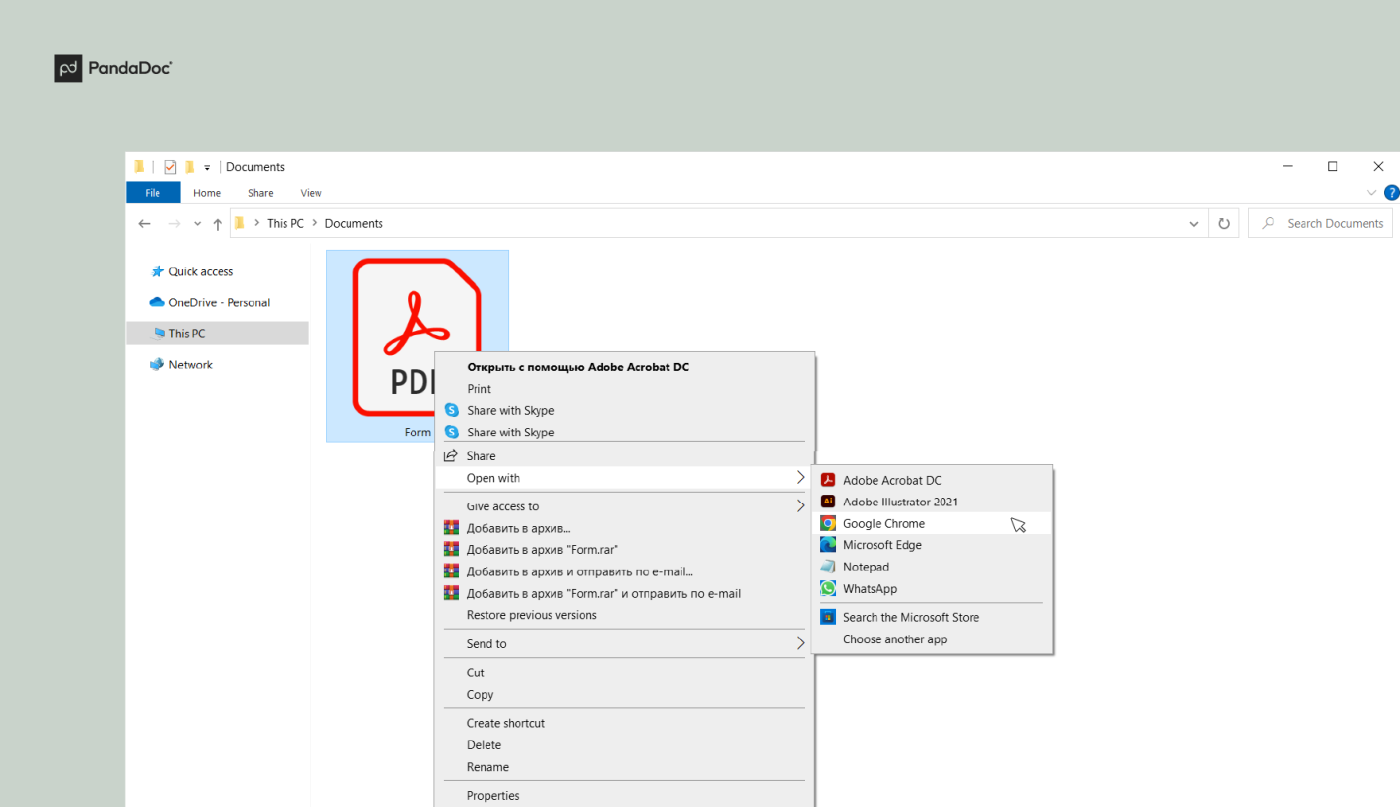Click the New folder icon in quick access toolbar
Viewport: 1400px width, 807px height.
(189, 167)
